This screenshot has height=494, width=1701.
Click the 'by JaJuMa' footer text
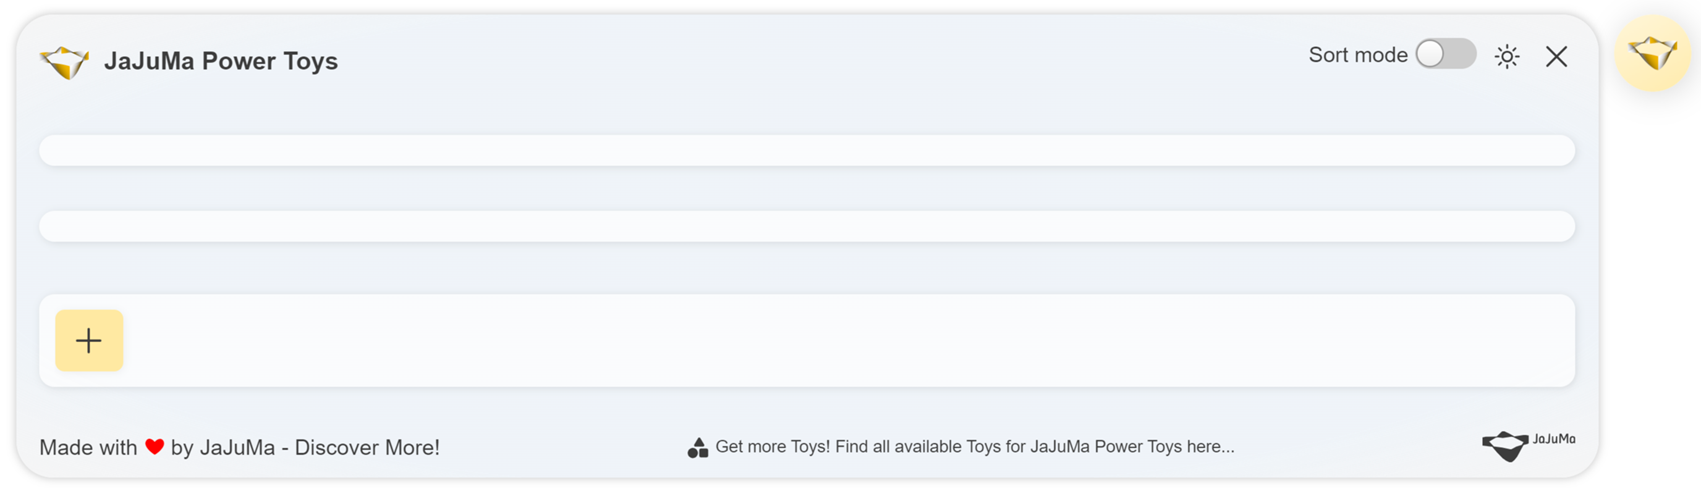pyautogui.click(x=222, y=448)
